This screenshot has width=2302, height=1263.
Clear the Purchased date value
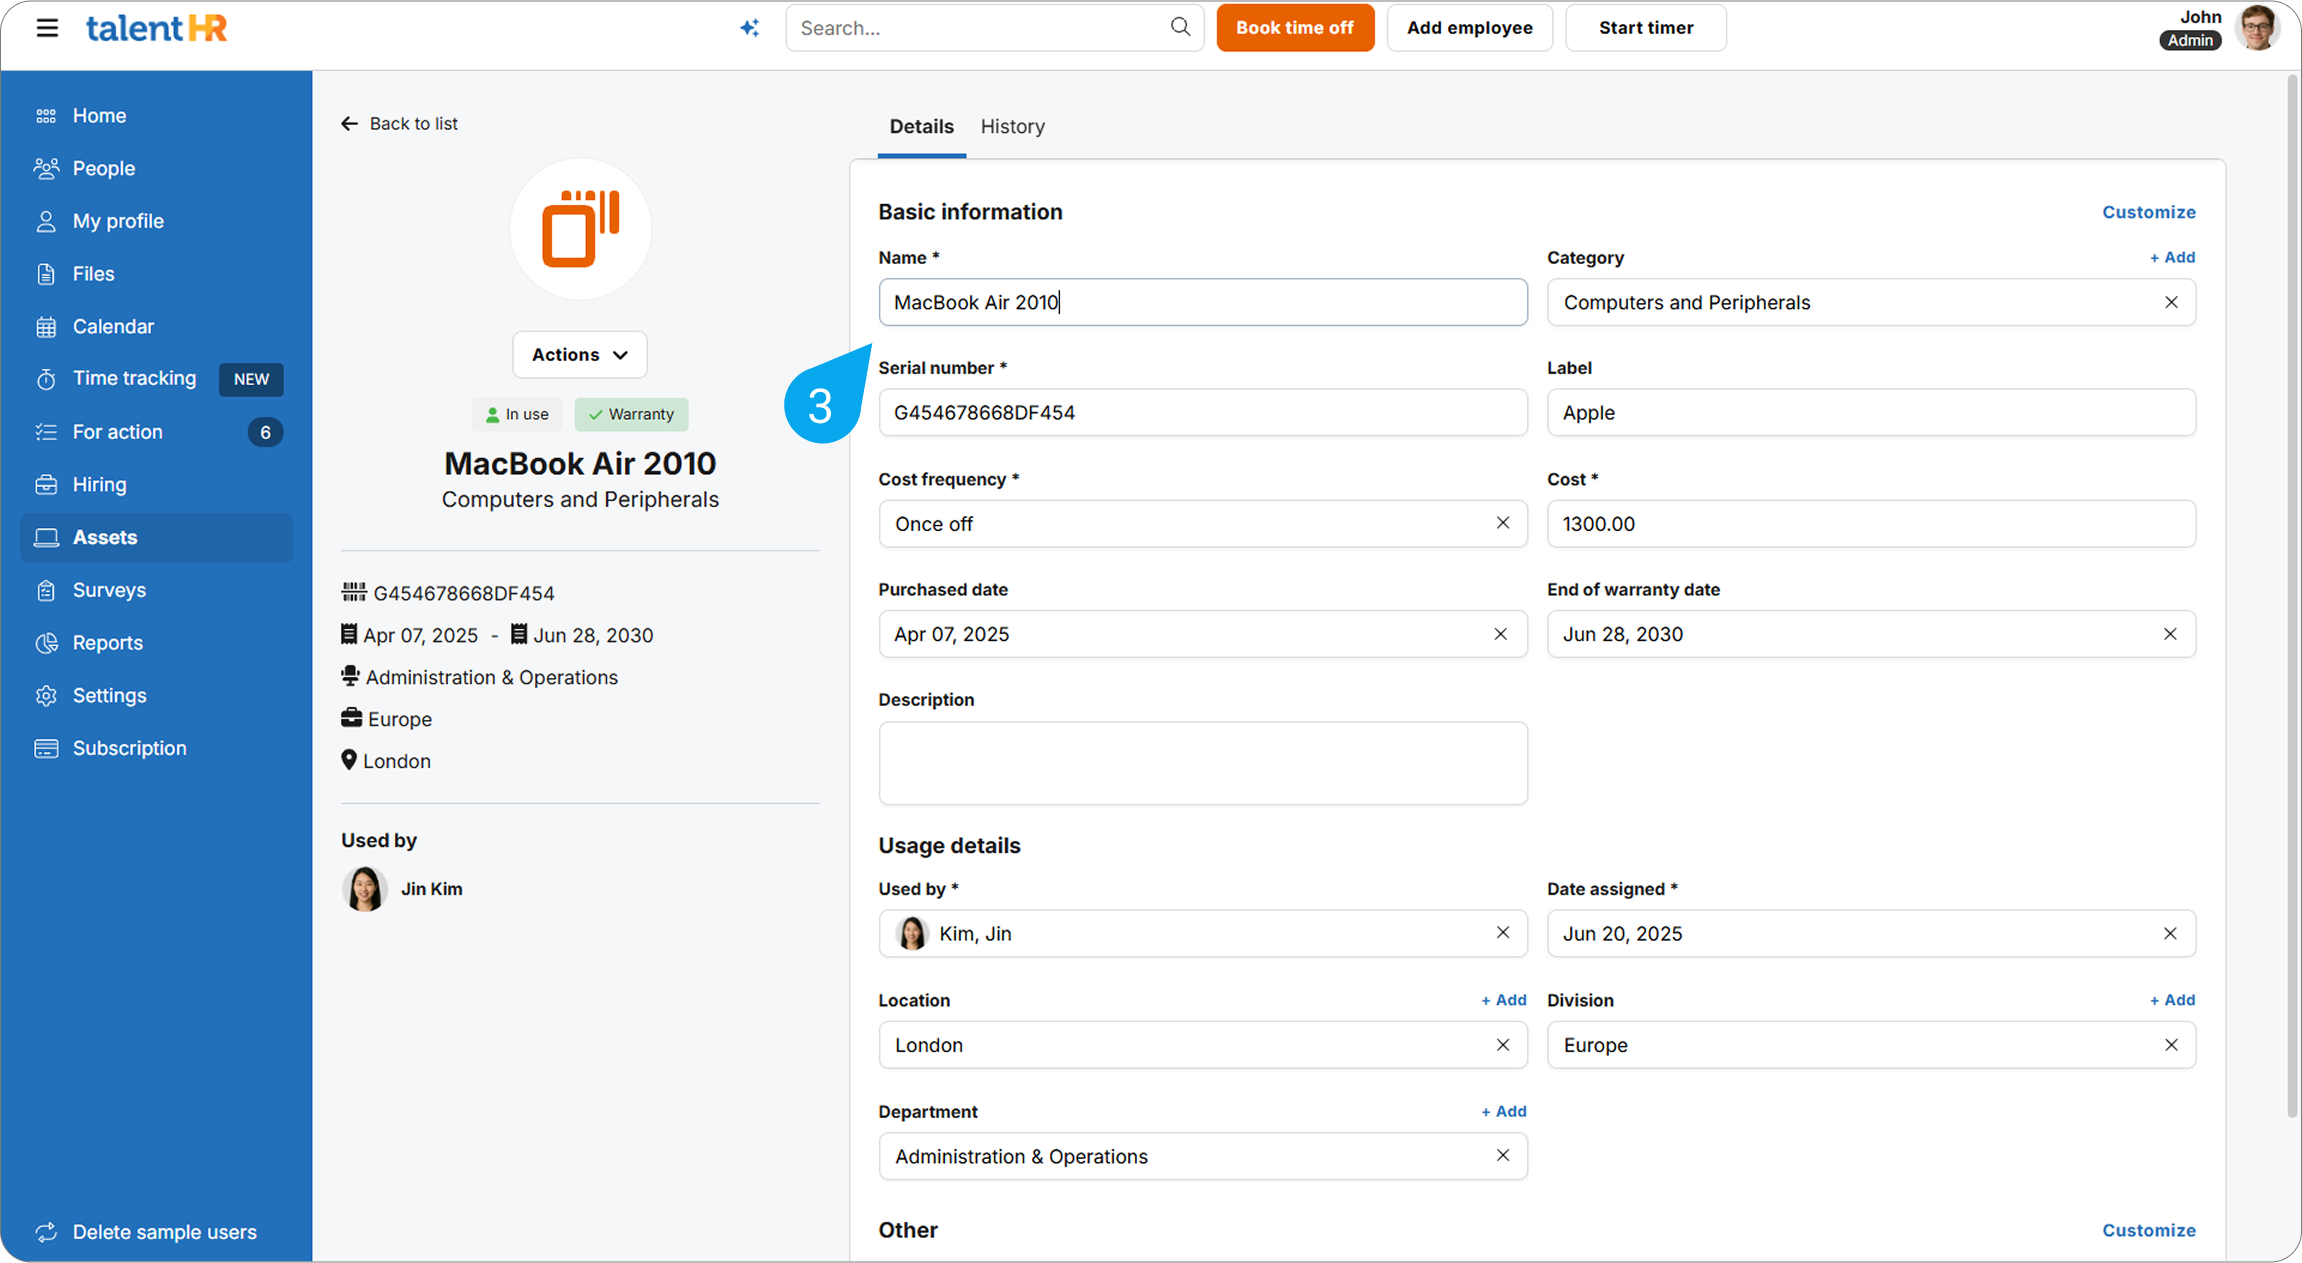pyautogui.click(x=1500, y=634)
